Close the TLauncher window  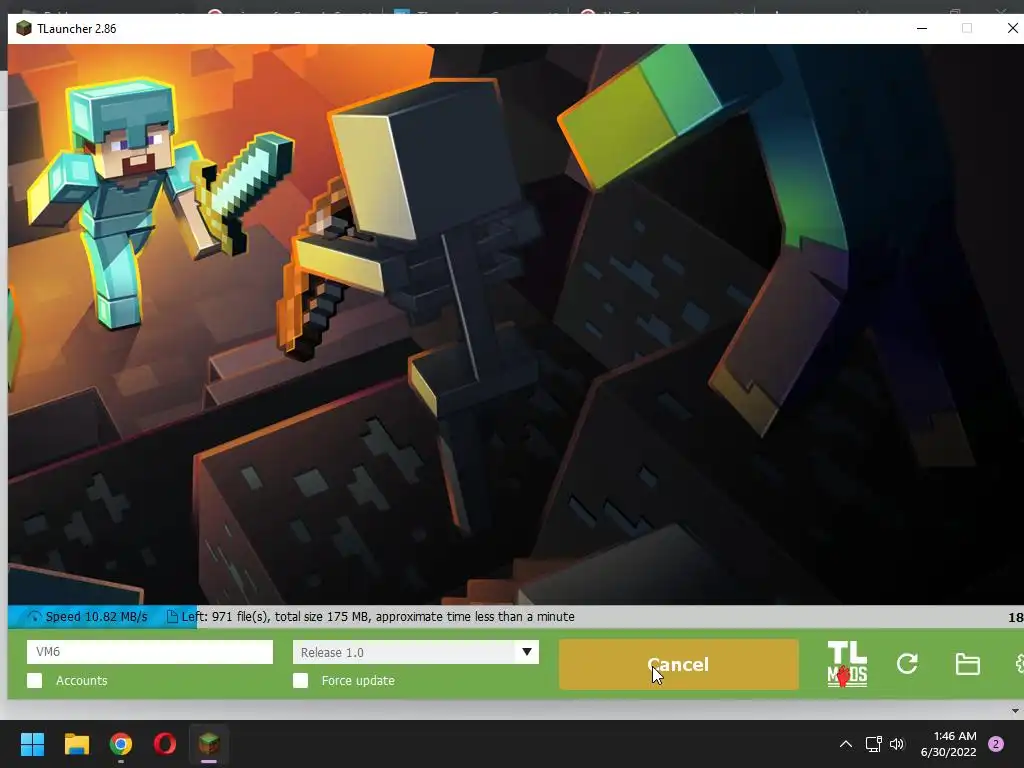tap(1012, 28)
